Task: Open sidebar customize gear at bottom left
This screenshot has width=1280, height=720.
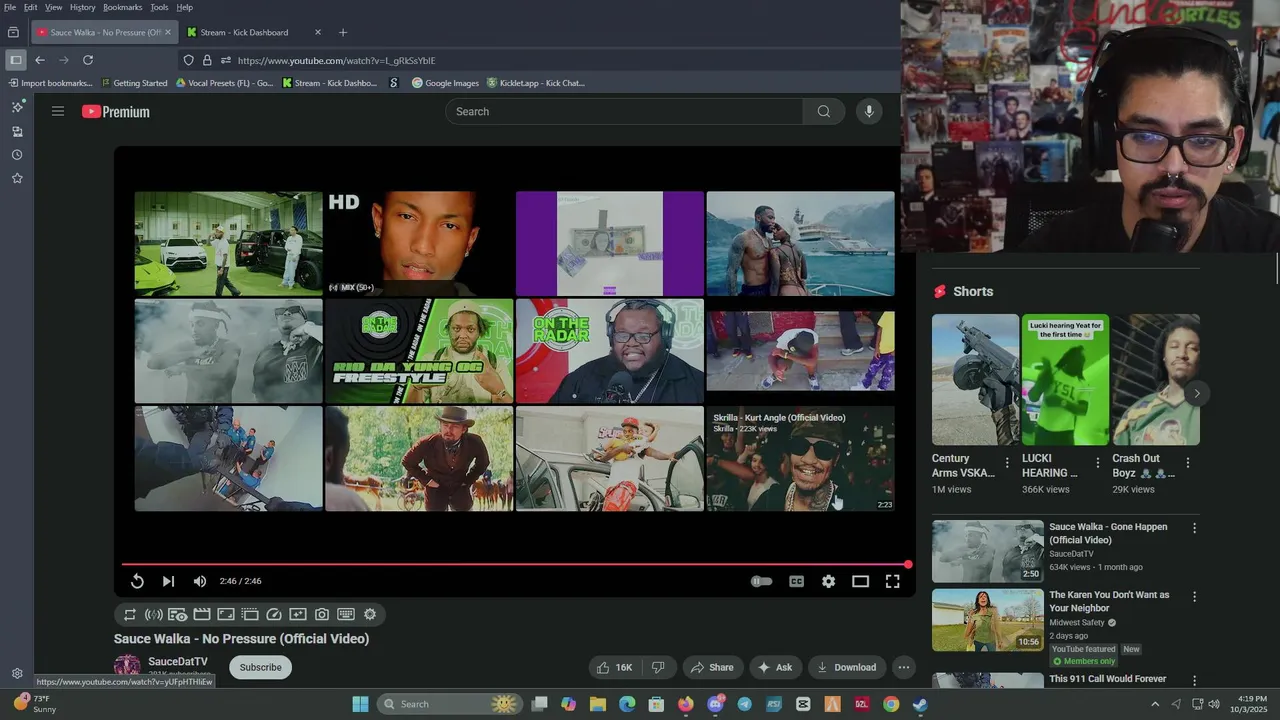Action: (17, 674)
